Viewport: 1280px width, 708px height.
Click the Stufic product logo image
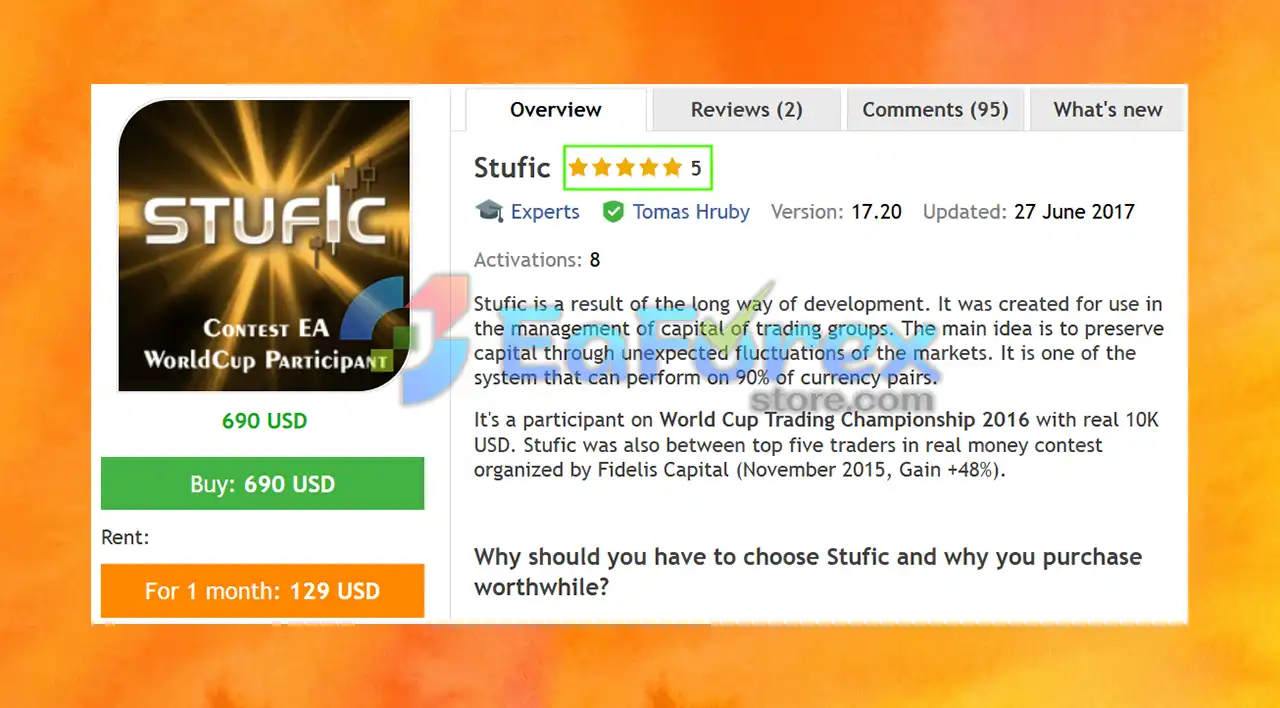pyautogui.click(x=264, y=245)
